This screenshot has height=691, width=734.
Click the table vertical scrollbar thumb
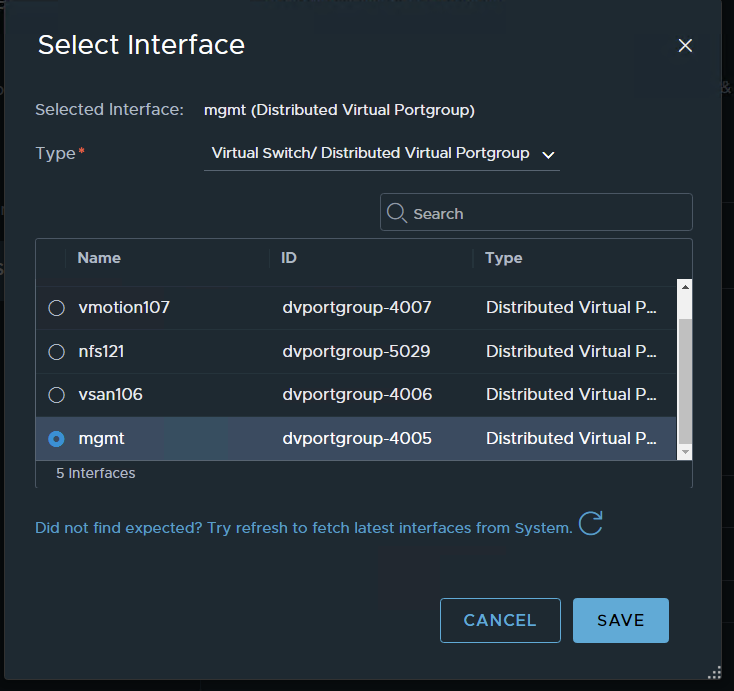pos(685,380)
